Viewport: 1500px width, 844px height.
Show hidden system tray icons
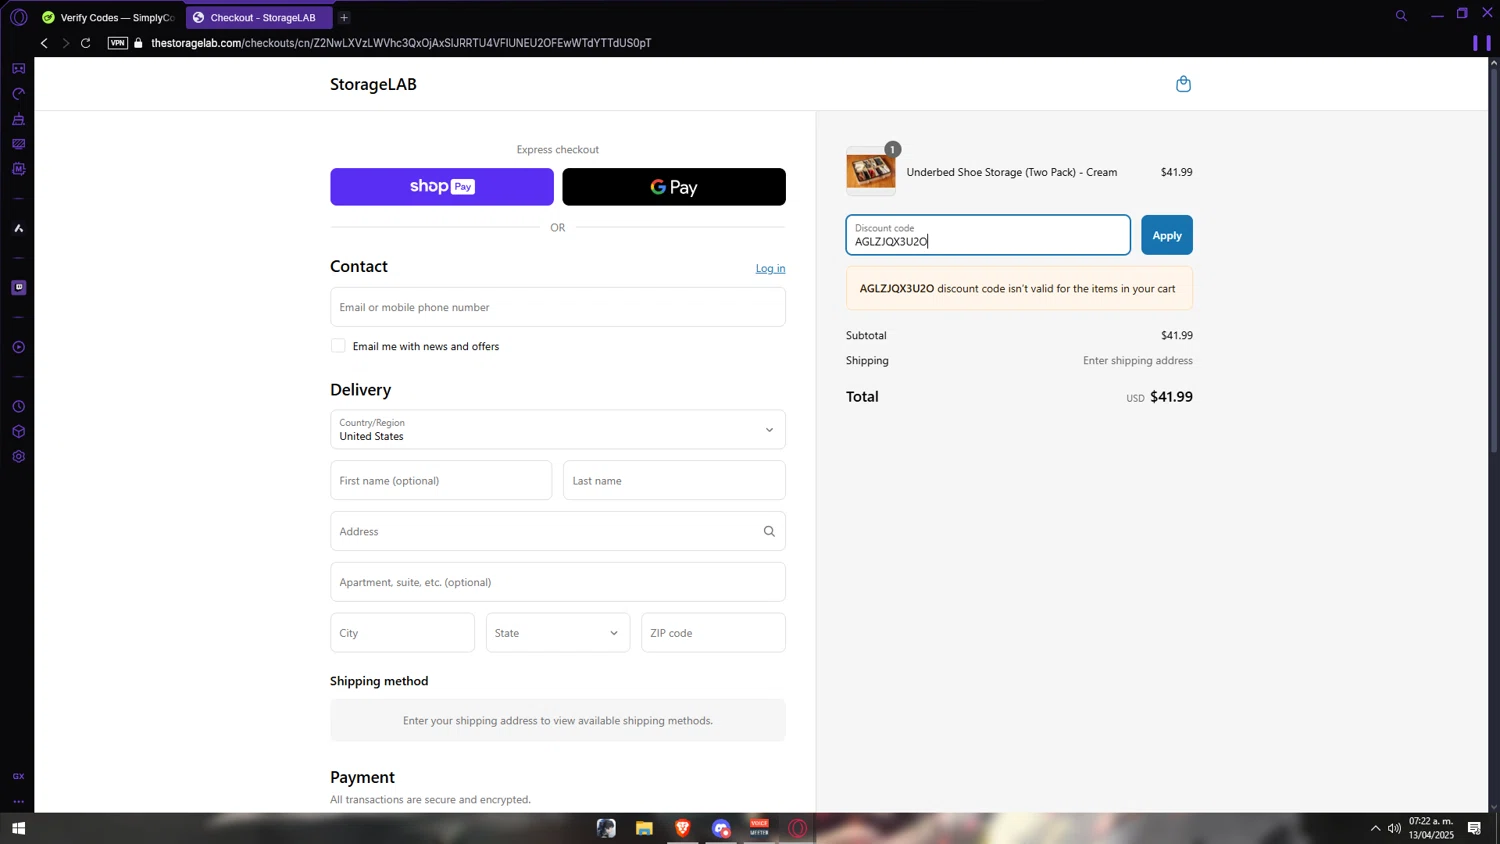[x=1375, y=828]
